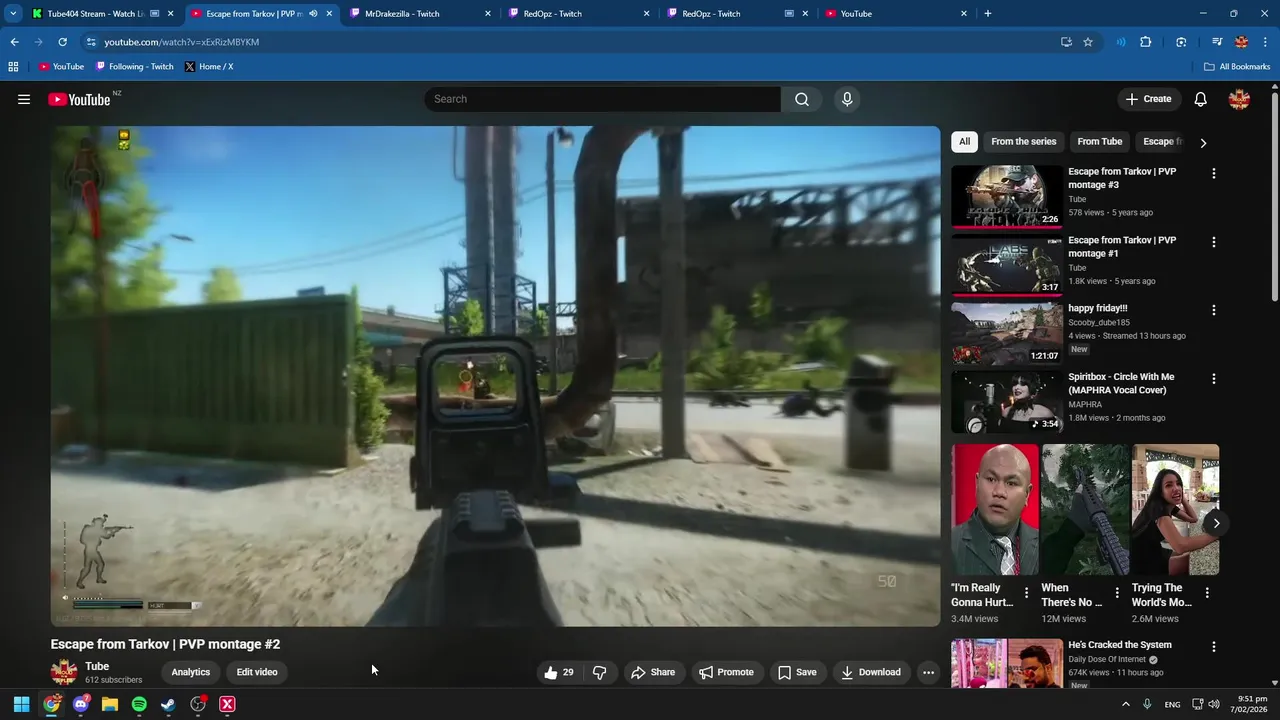
Task: Open options for Trying The World's short
Action: pyautogui.click(x=1207, y=593)
